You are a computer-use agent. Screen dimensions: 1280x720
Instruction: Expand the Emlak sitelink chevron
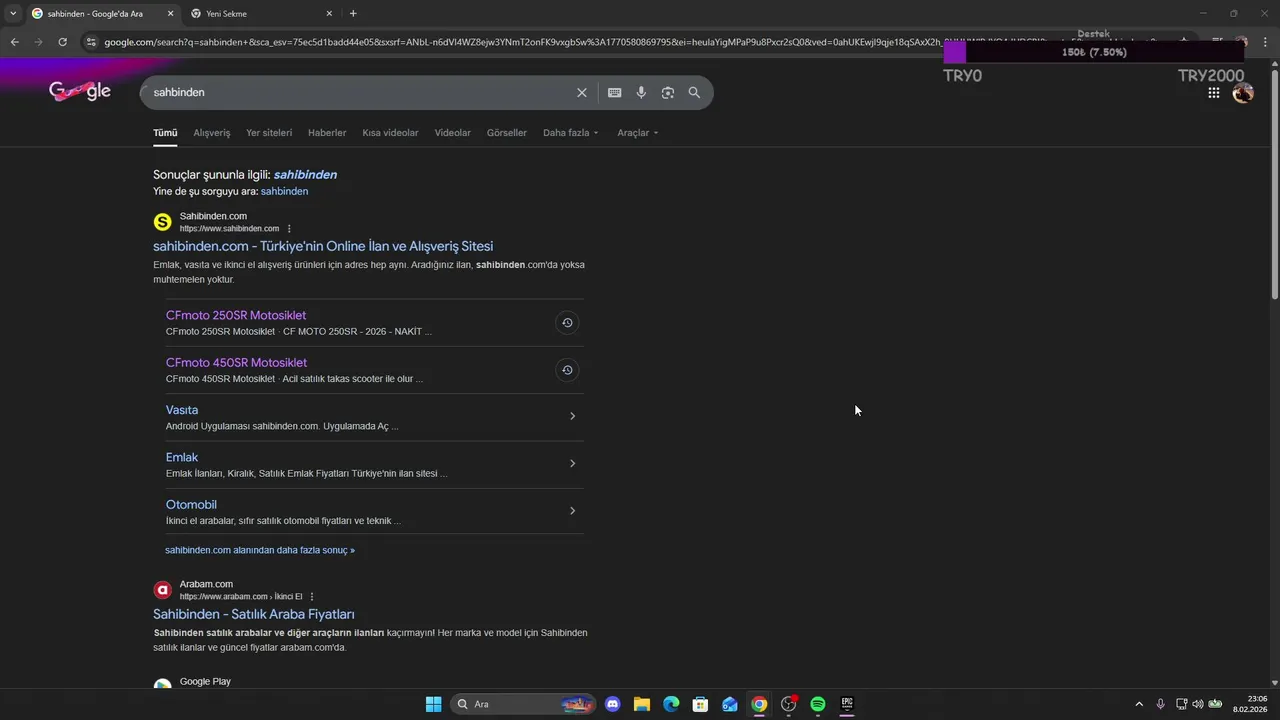tap(572, 463)
